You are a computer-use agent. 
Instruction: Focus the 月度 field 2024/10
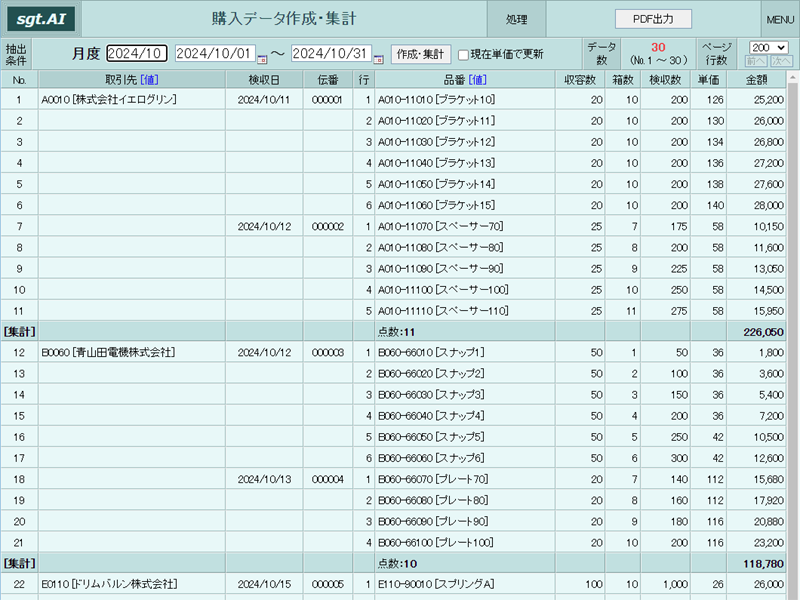[137, 53]
